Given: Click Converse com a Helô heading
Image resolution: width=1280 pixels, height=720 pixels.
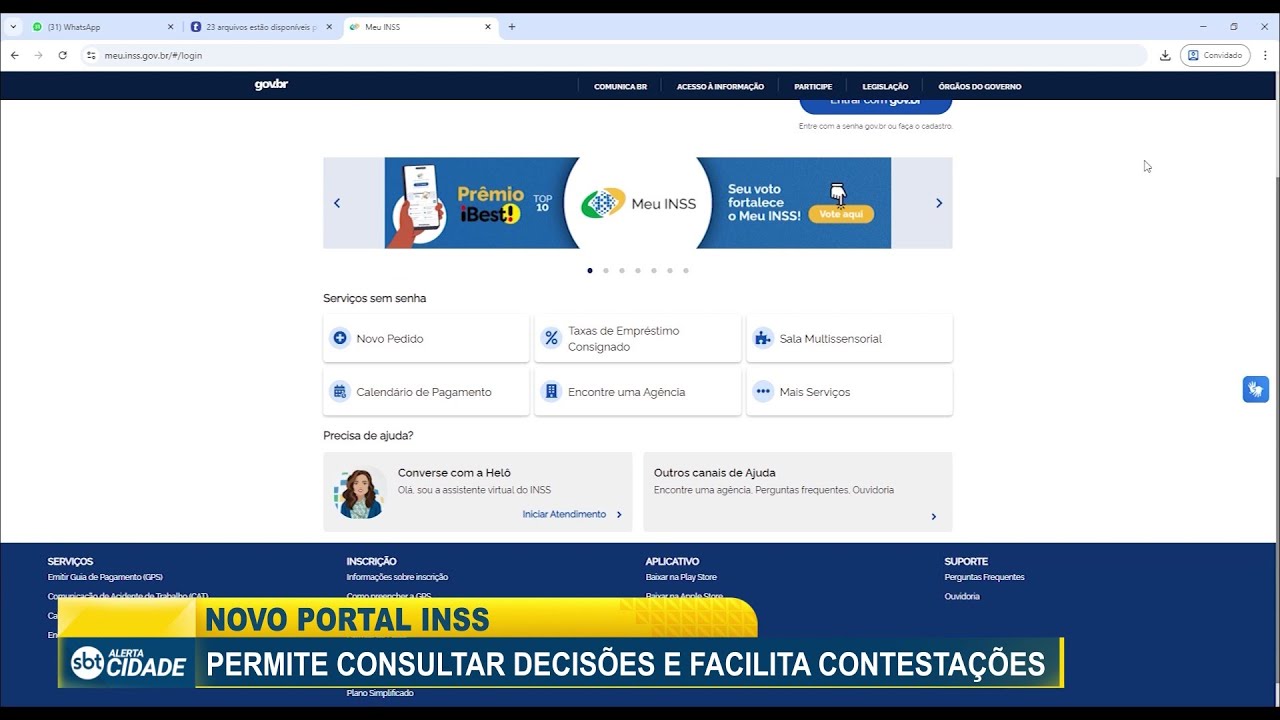Looking at the screenshot, I should [x=454, y=473].
